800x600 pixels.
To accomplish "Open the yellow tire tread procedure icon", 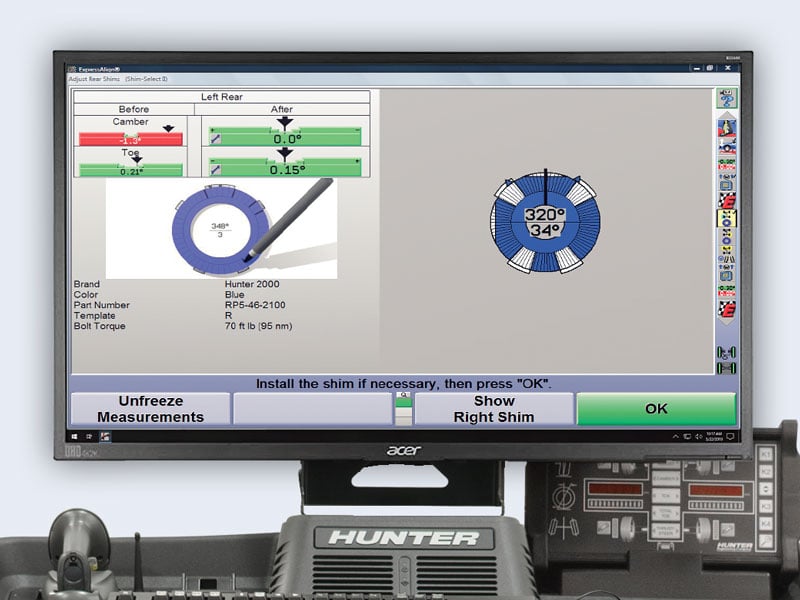I will tap(727, 254).
